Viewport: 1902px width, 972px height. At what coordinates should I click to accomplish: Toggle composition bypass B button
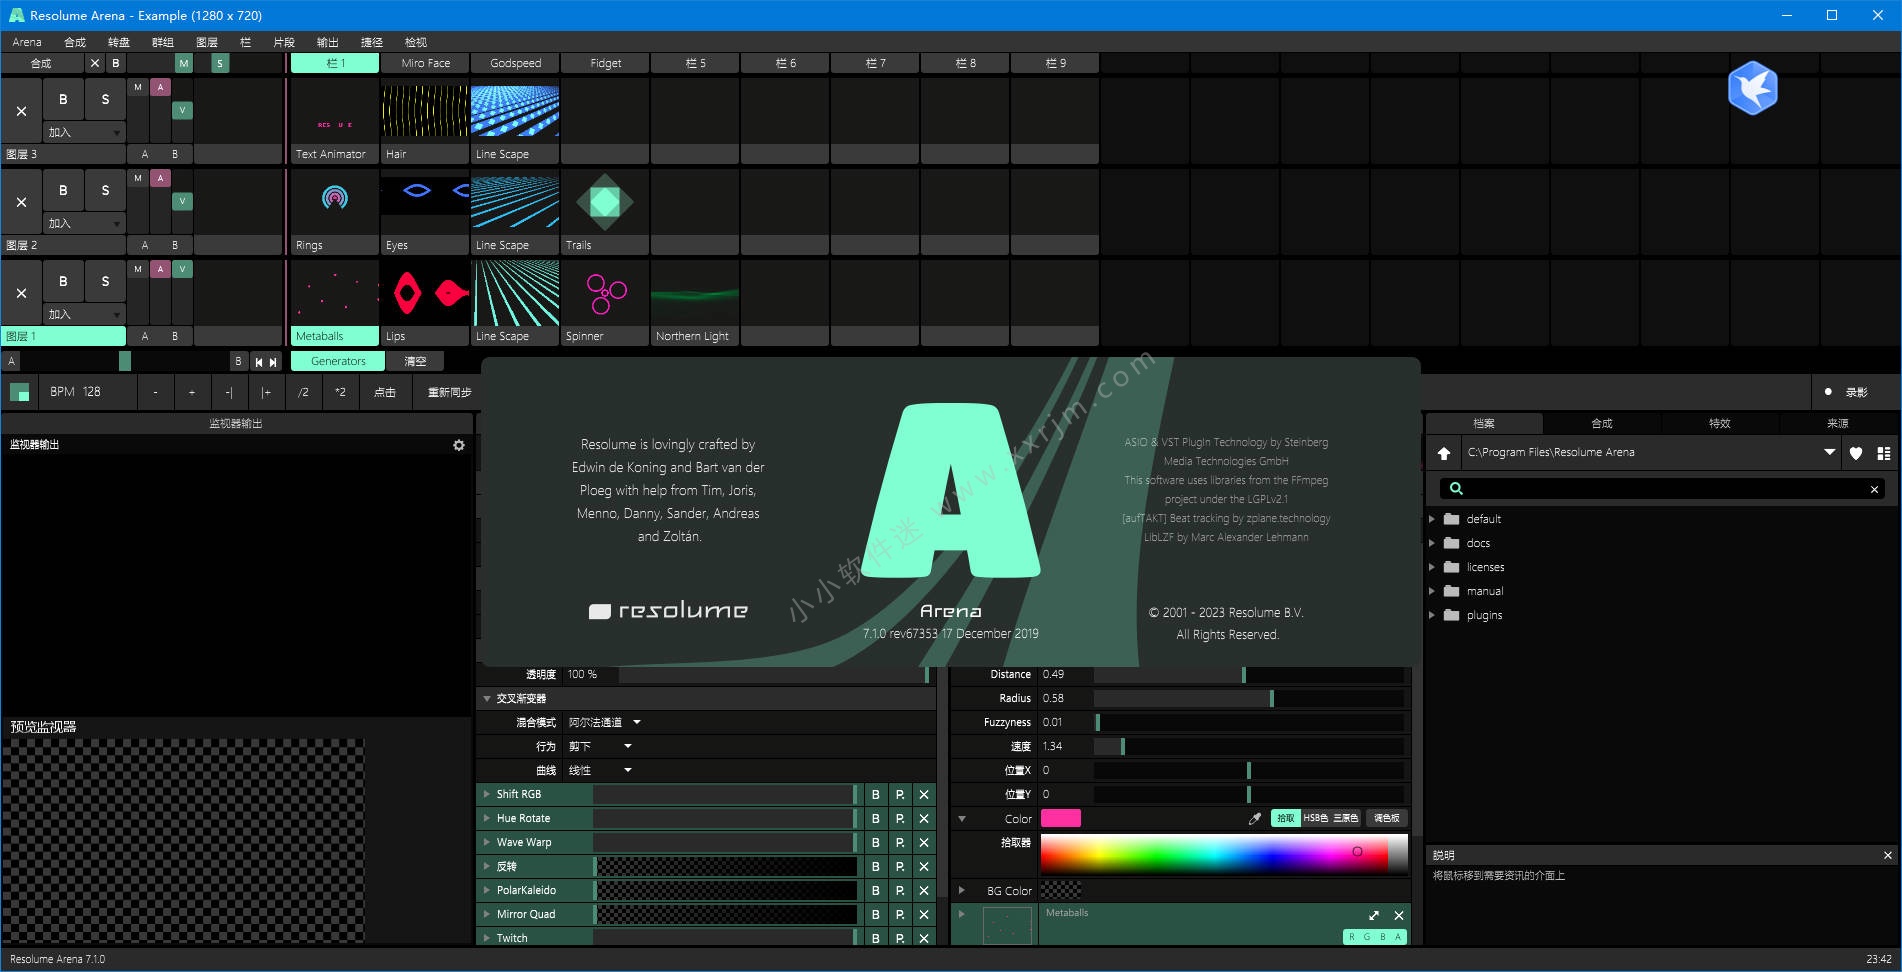[x=116, y=63]
